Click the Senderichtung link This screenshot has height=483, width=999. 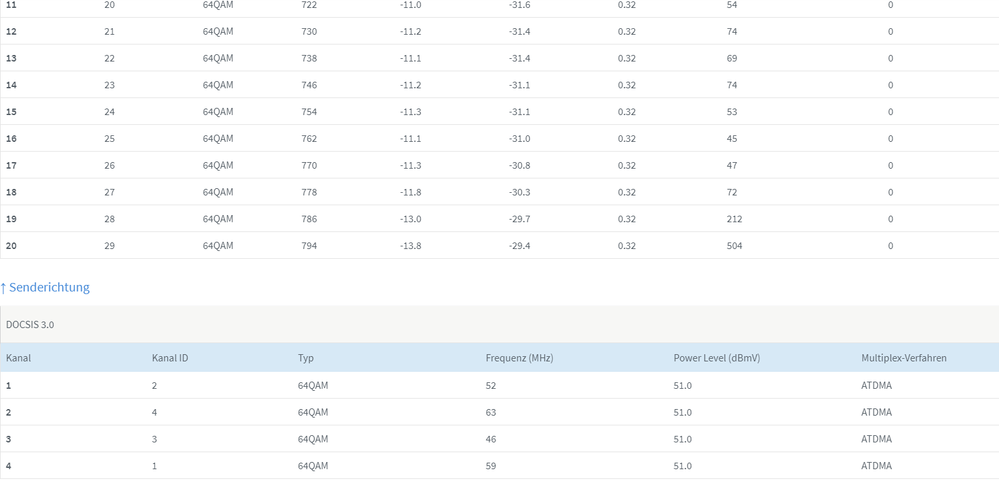point(49,287)
